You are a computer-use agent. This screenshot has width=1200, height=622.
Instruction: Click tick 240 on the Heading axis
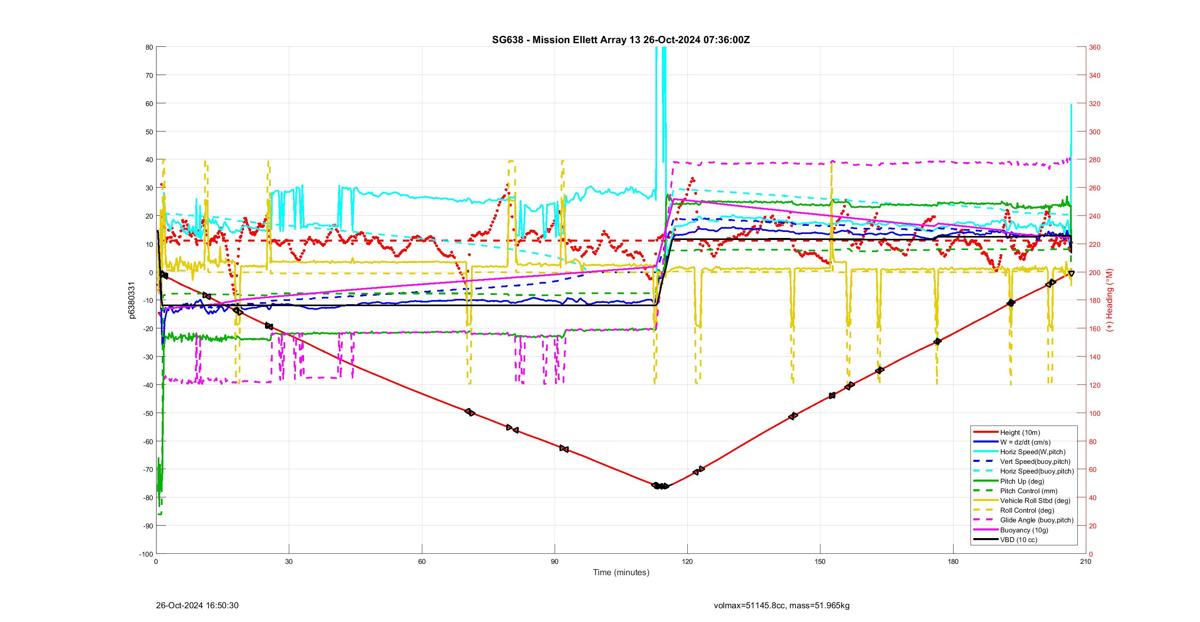pos(1094,216)
